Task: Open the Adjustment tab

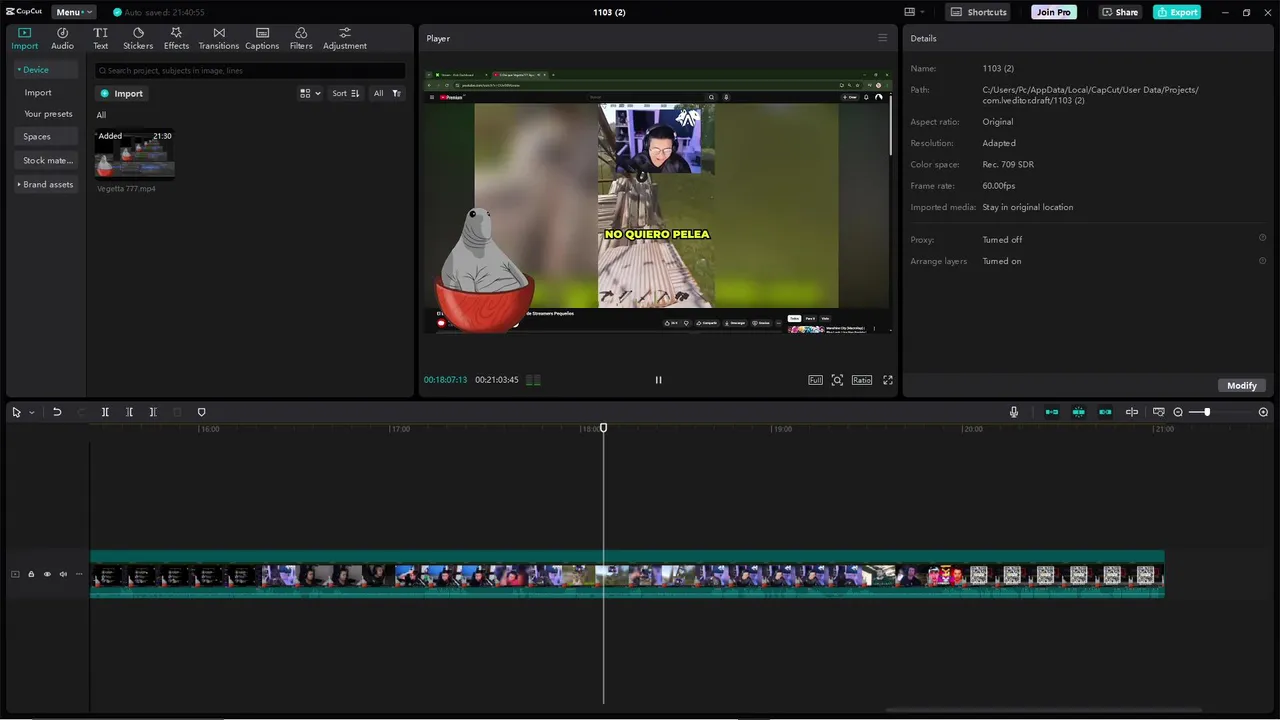Action: tap(344, 38)
